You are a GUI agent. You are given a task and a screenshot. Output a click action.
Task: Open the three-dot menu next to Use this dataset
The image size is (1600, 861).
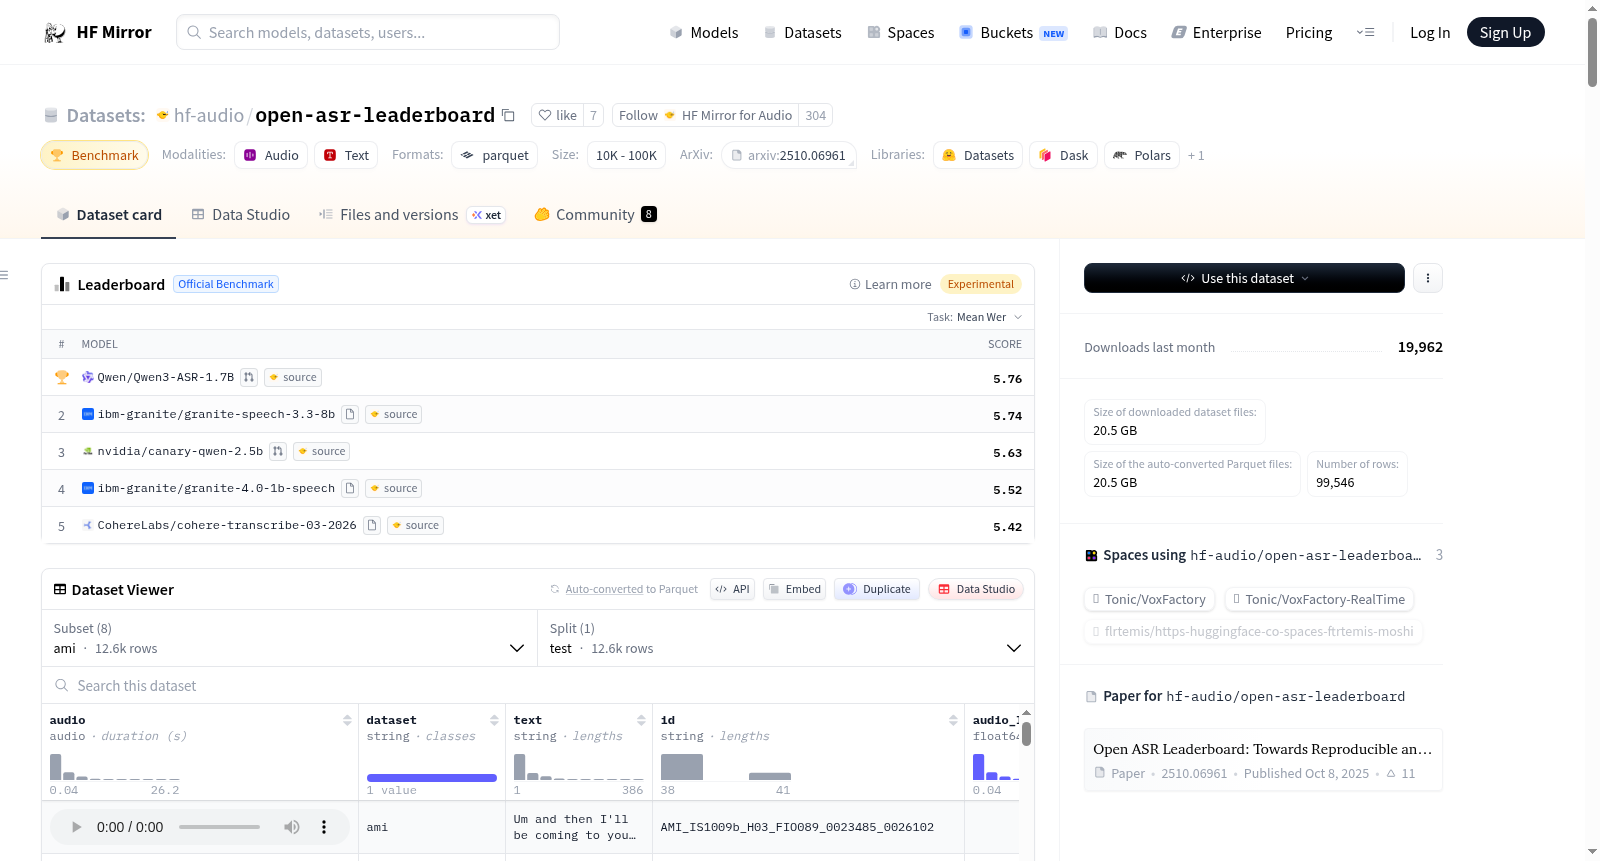click(x=1428, y=278)
